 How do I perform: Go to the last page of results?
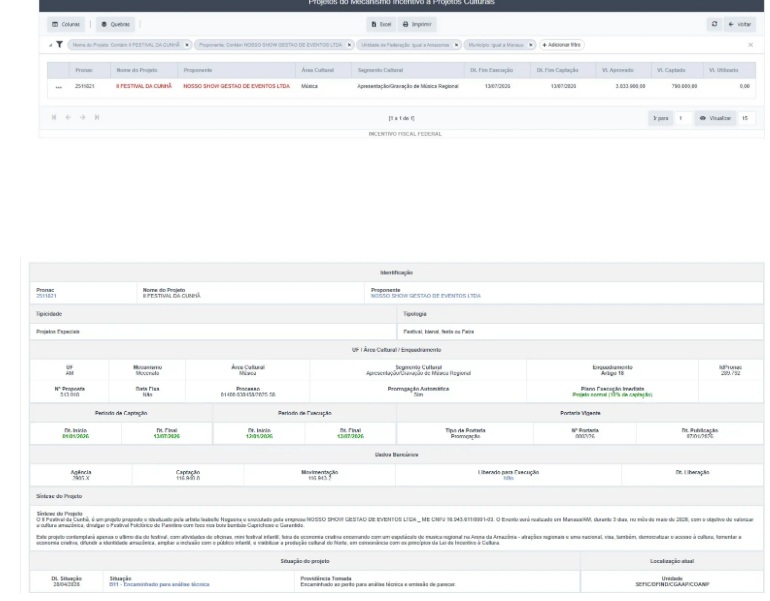(x=97, y=118)
